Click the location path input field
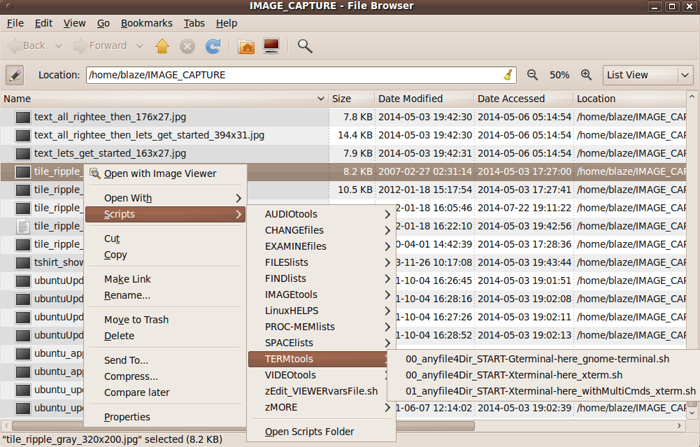The width and height of the screenshot is (700, 447). click(295, 75)
